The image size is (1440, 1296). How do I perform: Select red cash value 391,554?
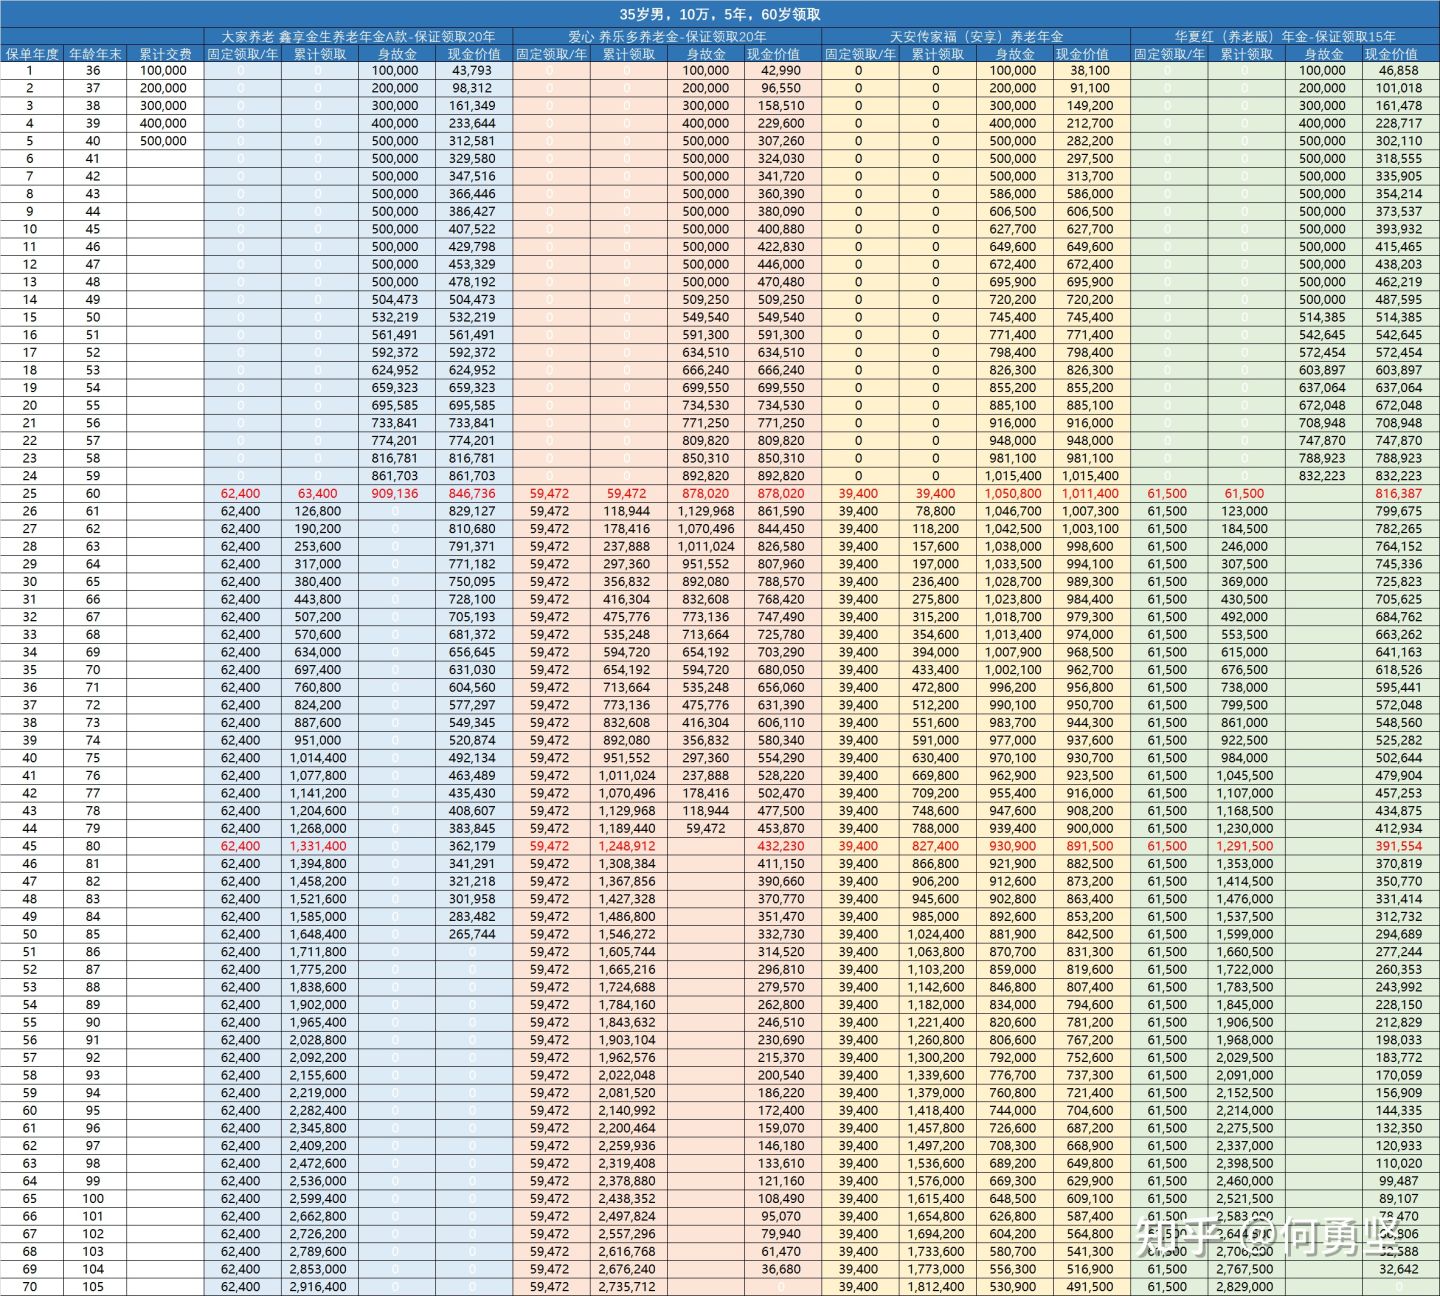[1399, 846]
